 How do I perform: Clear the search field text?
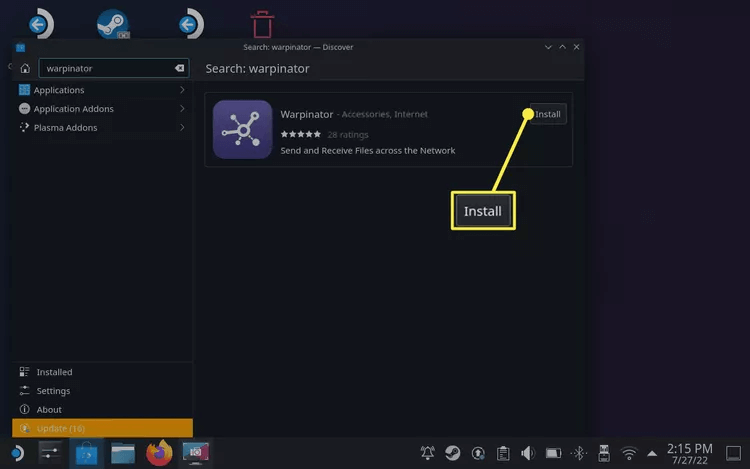pyautogui.click(x=179, y=68)
